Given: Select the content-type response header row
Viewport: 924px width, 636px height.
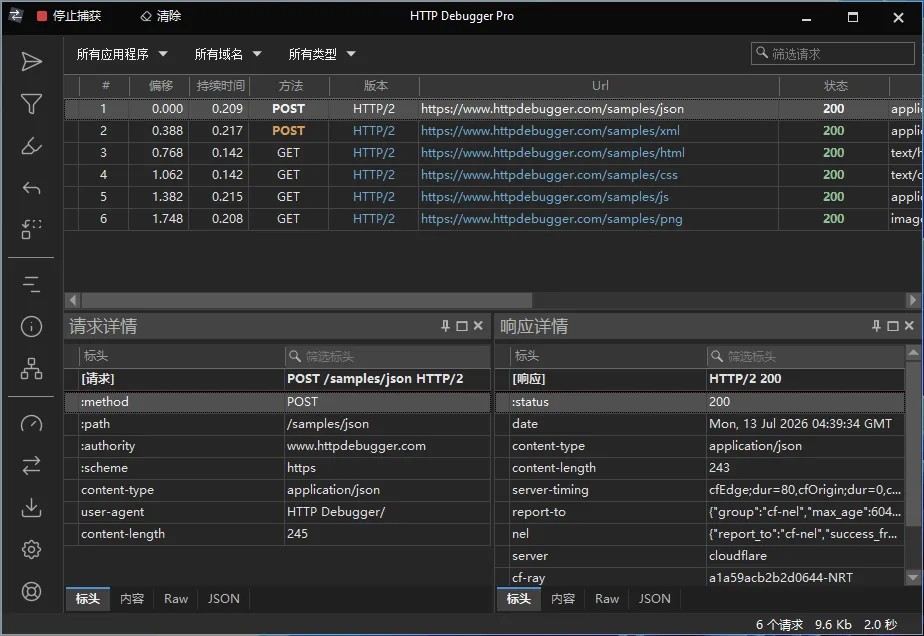Looking at the screenshot, I should [x=700, y=446].
